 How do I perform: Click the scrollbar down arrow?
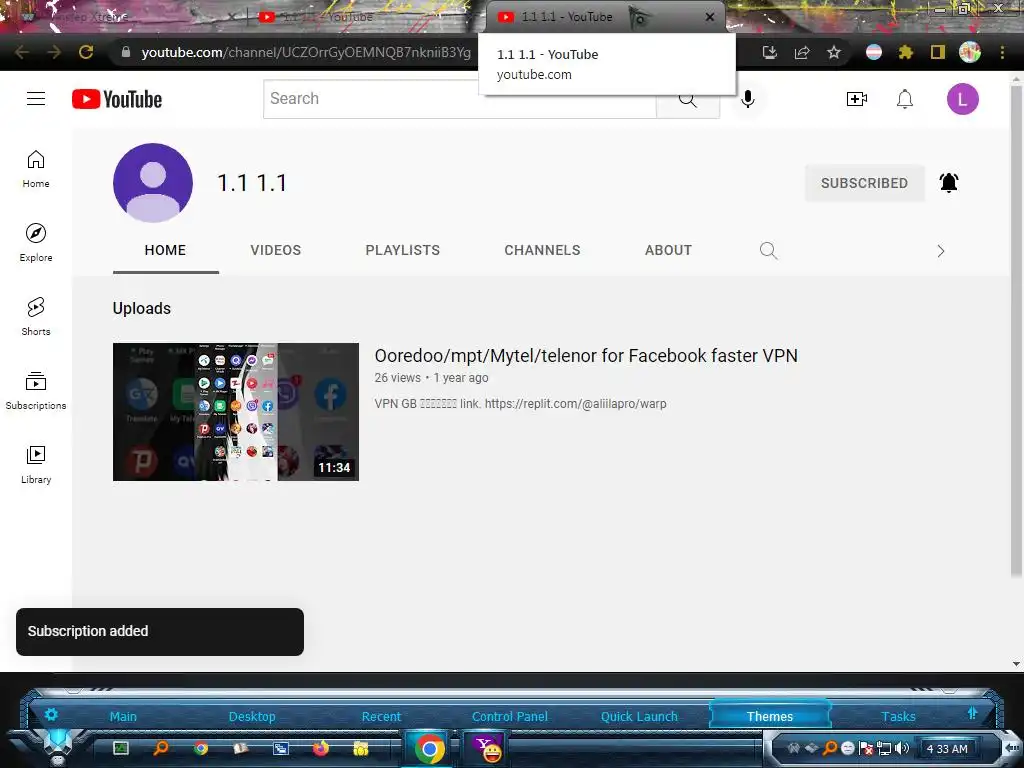(1016, 664)
